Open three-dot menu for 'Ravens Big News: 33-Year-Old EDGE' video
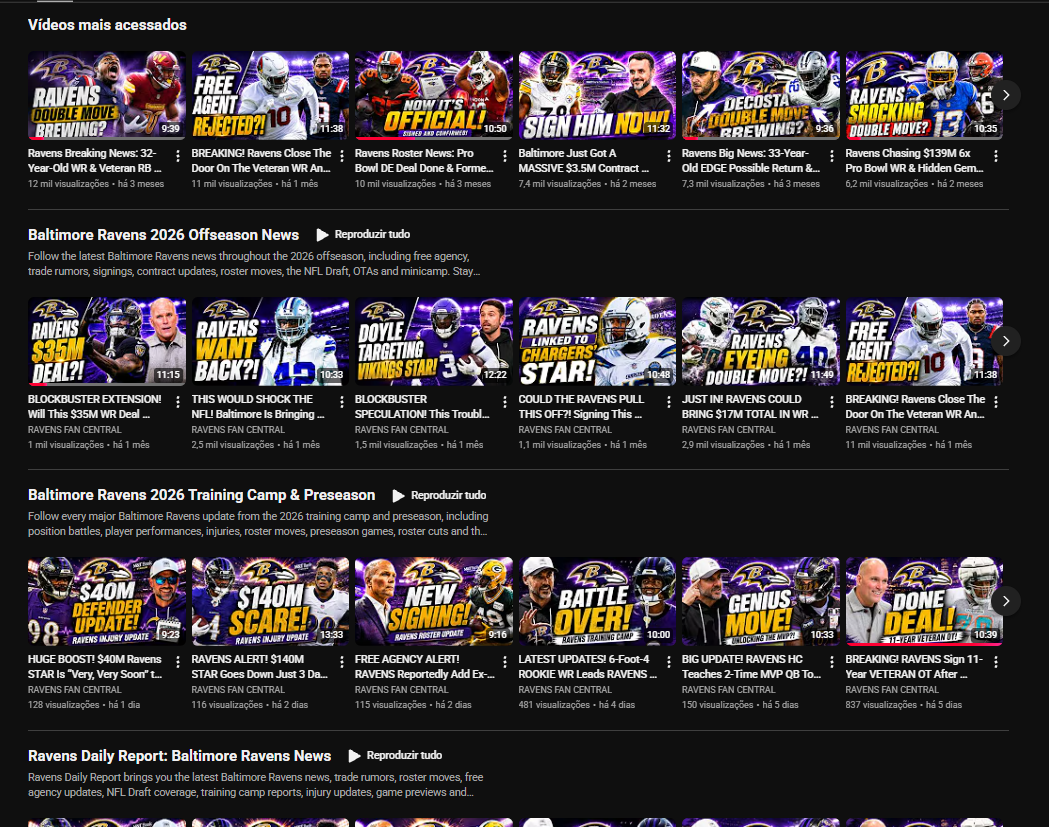This screenshot has height=827, width=1049. (x=832, y=156)
